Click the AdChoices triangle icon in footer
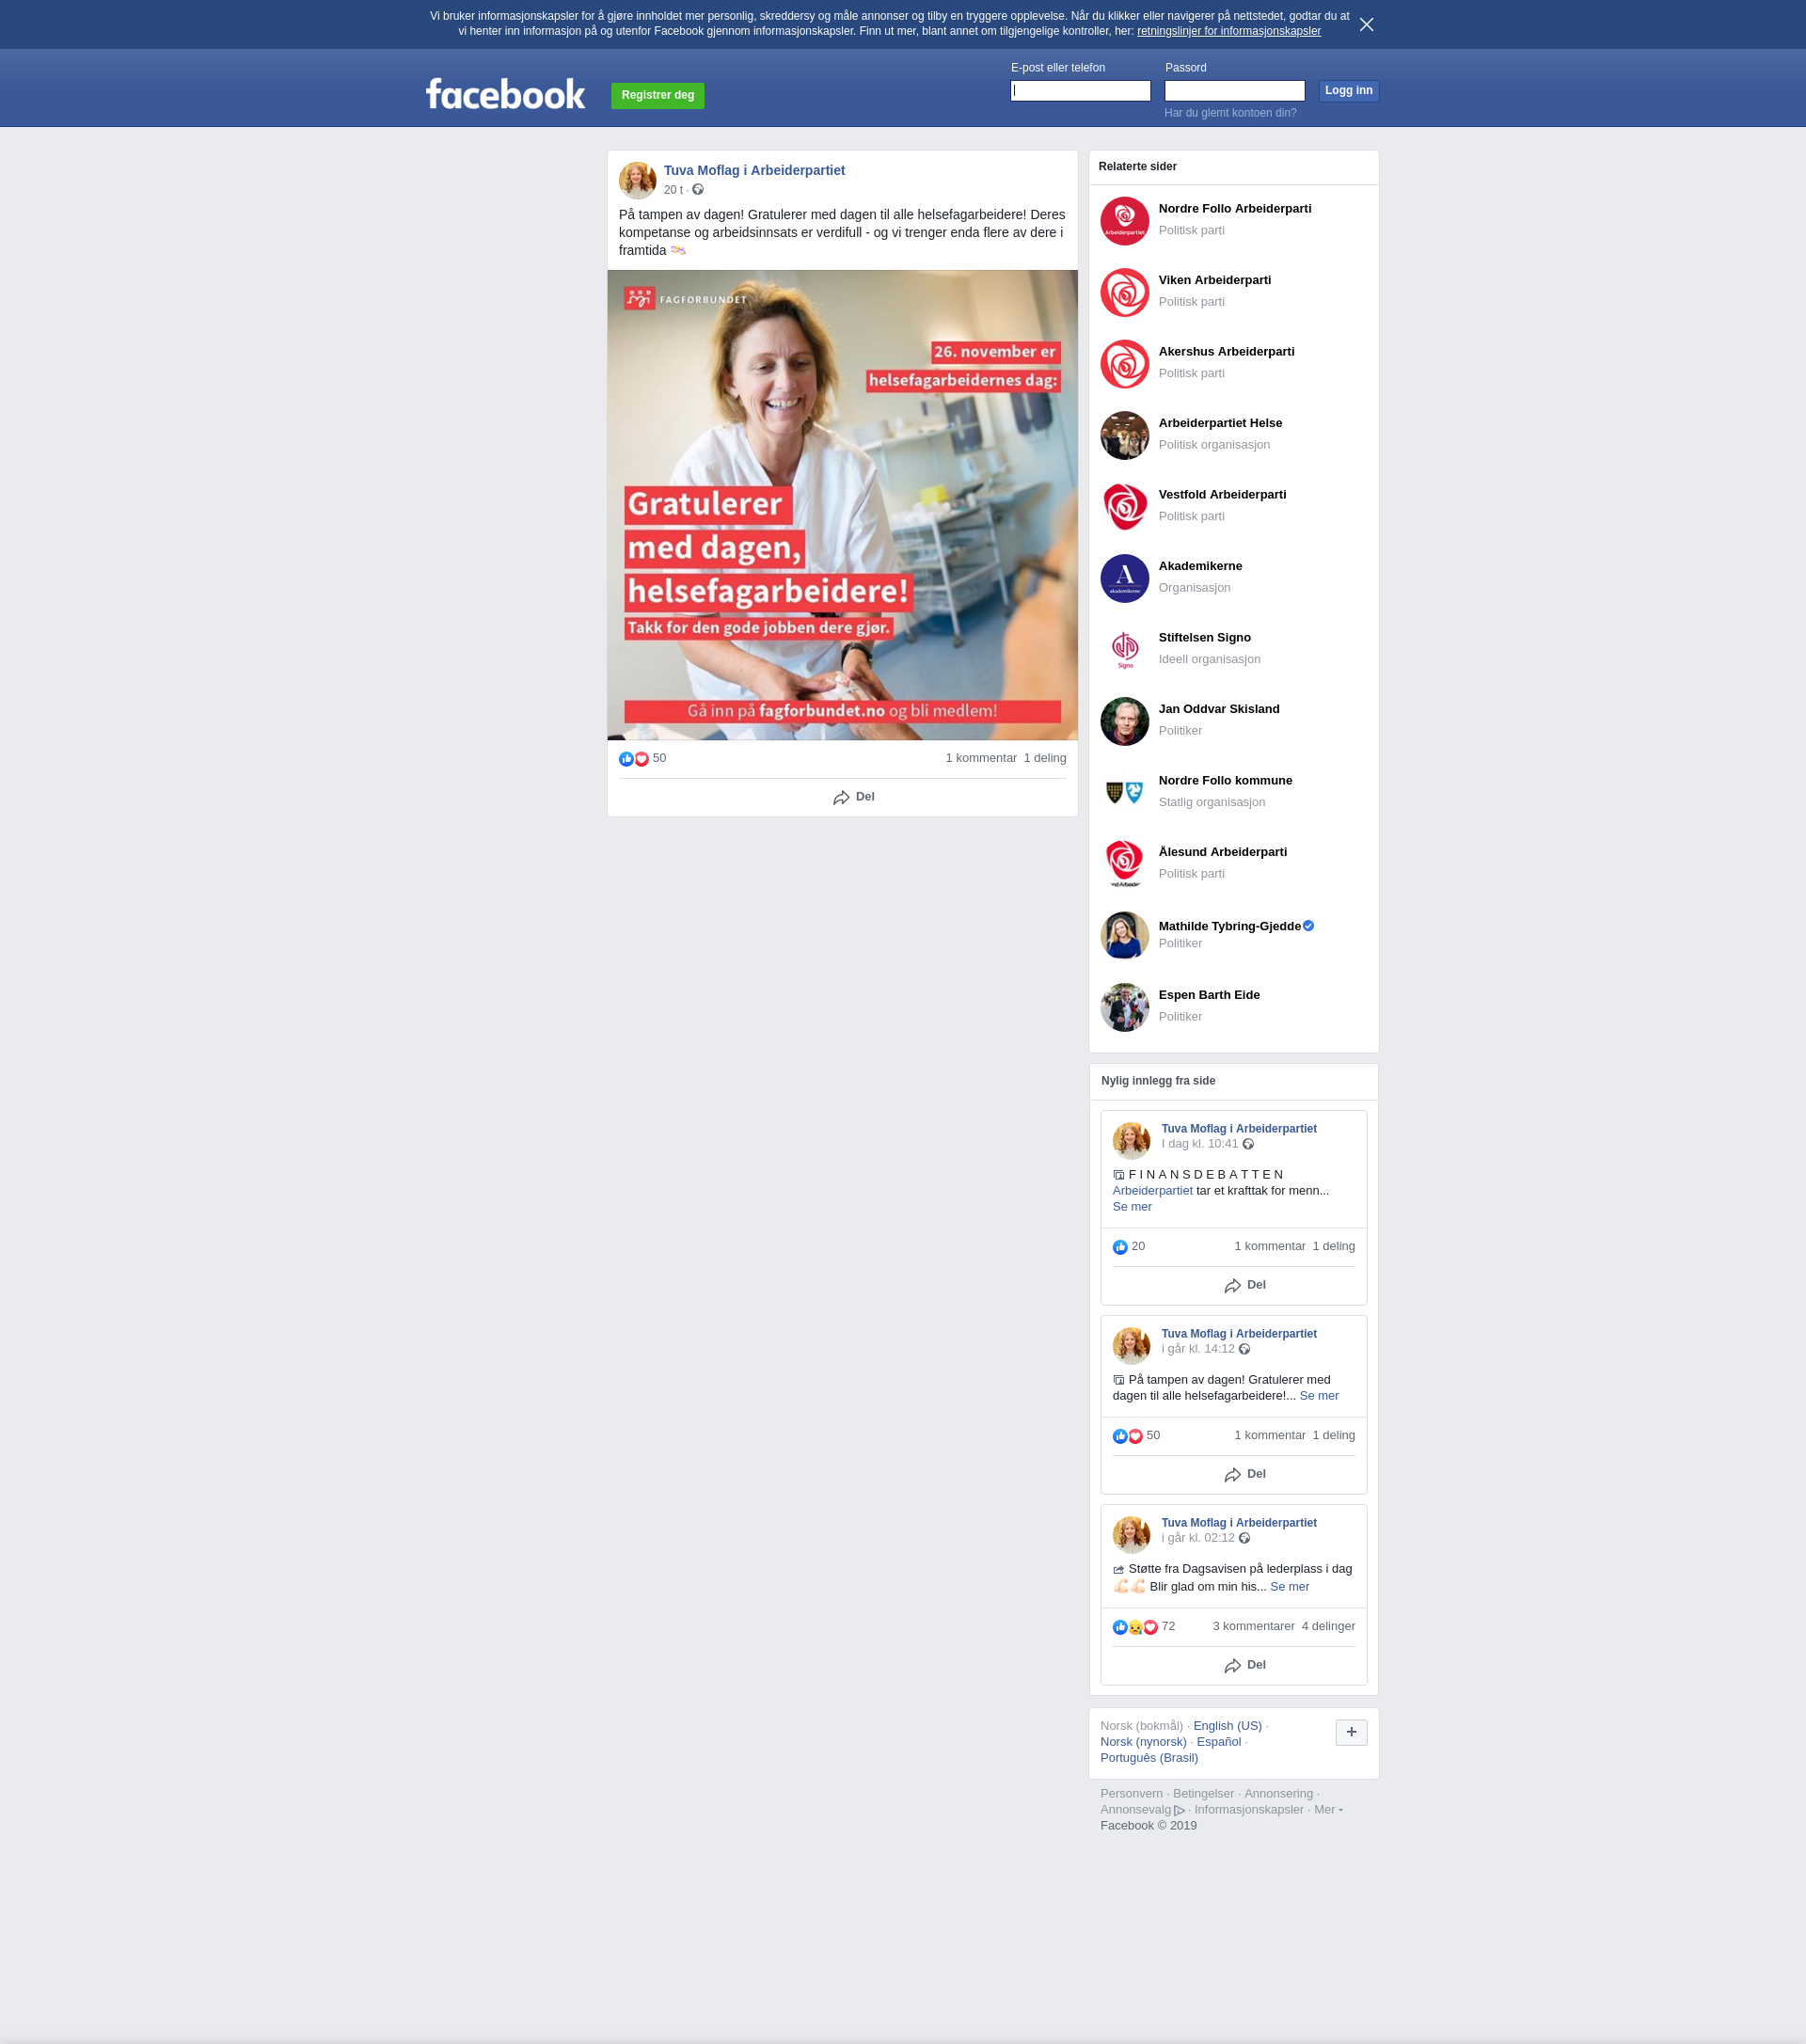The height and width of the screenshot is (2044, 1806). pyautogui.click(x=1179, y=1810)
